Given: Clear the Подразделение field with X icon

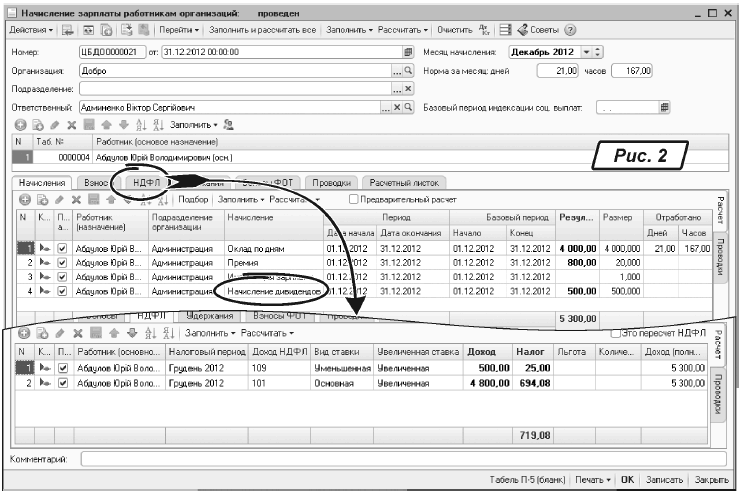Looking at the screenshot, I should point(407,88).
